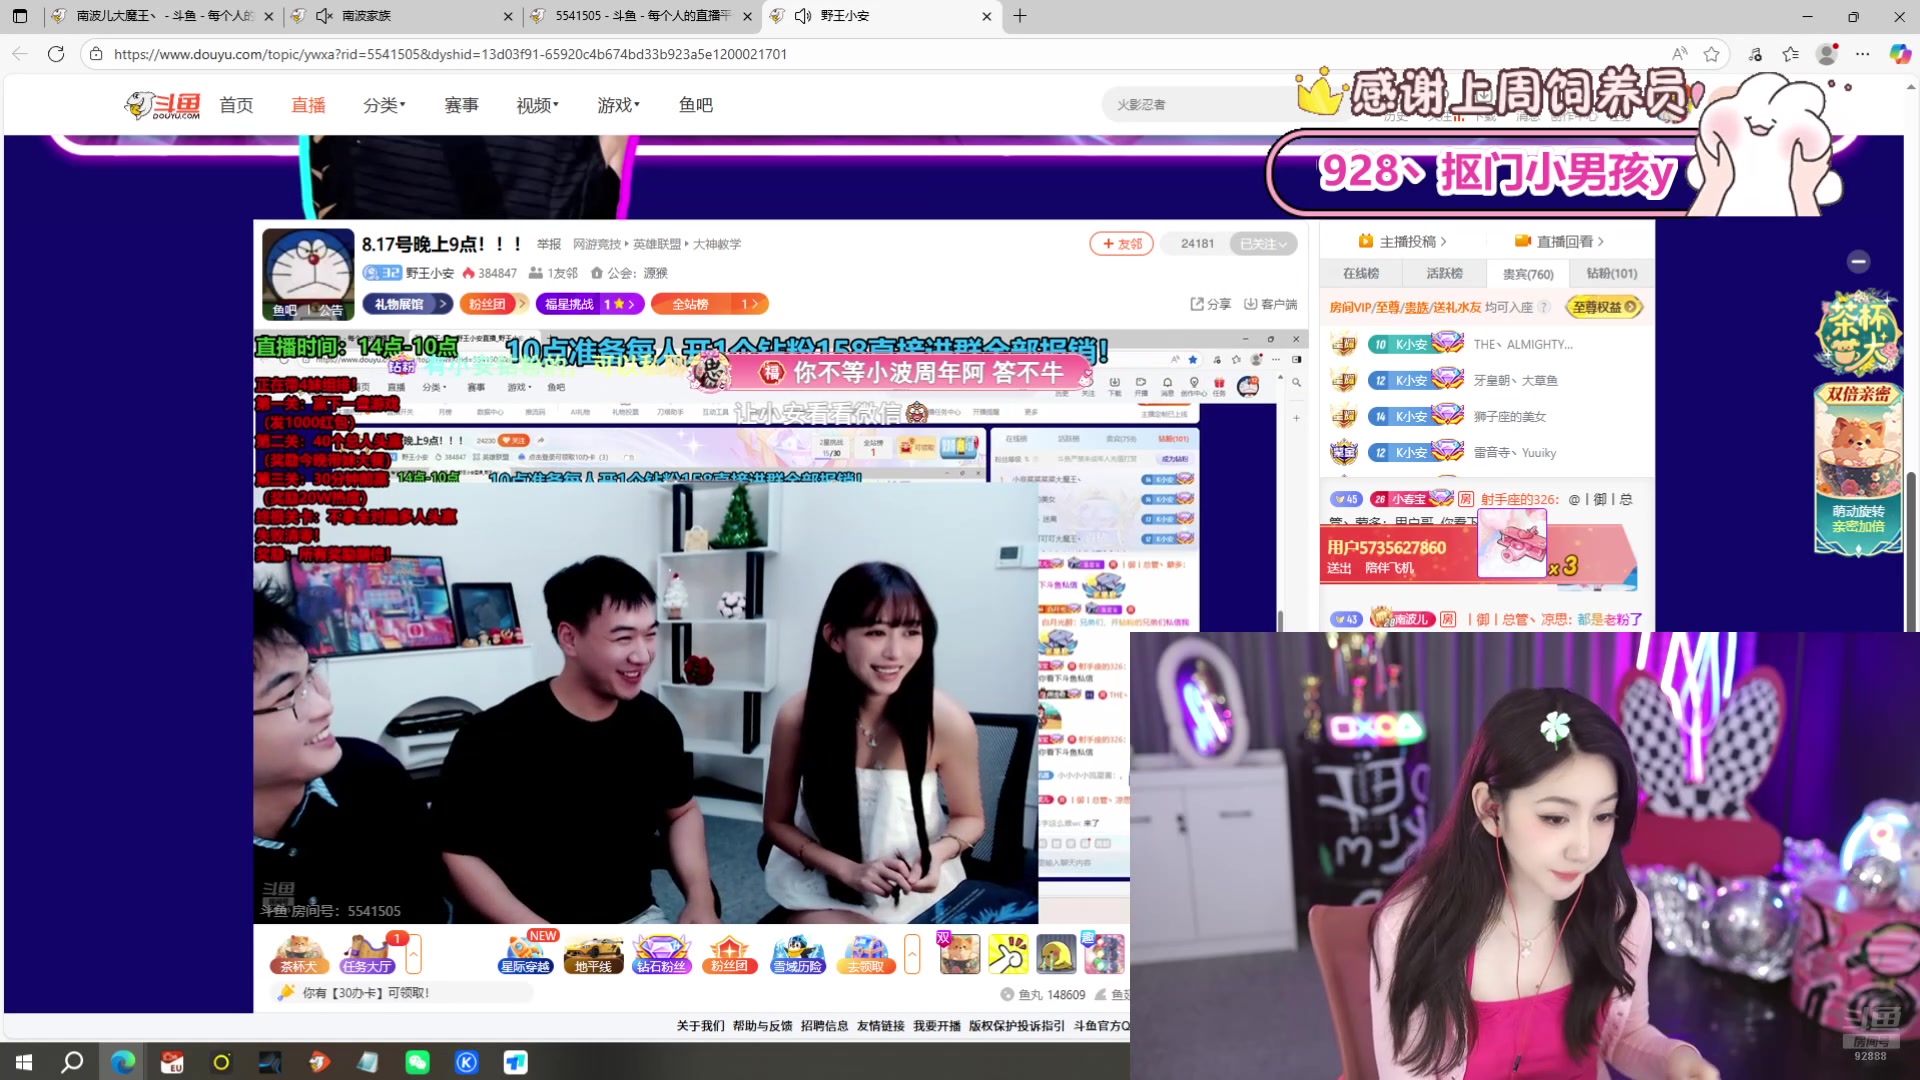1920x1080 pixels.
Task: Refresh the browser page
Action: pyautogui.click(x=56, y=54)
